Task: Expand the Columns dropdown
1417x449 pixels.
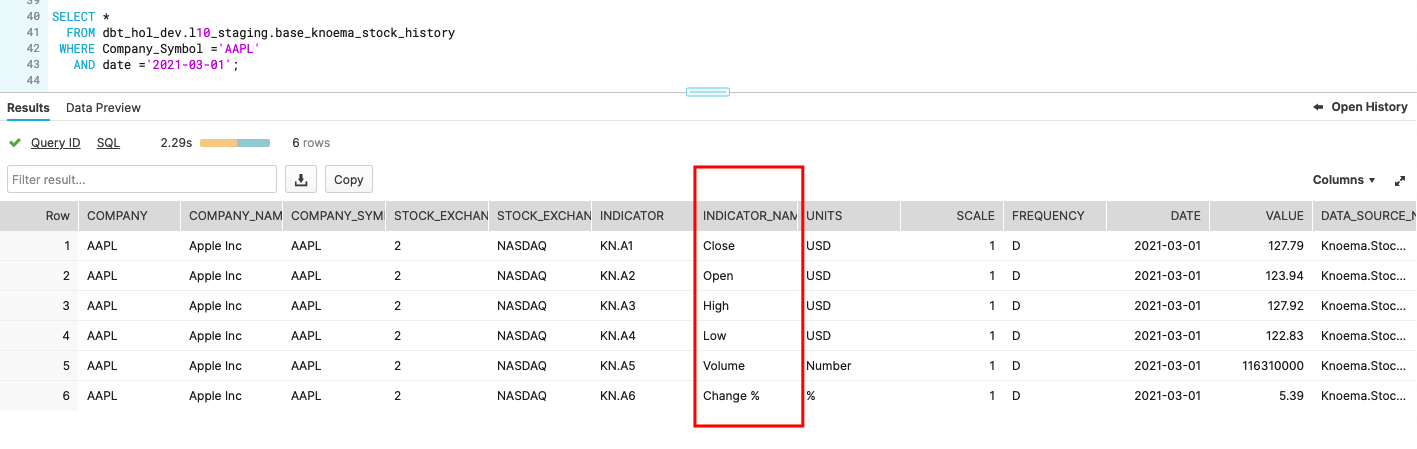Action: 1344,180
